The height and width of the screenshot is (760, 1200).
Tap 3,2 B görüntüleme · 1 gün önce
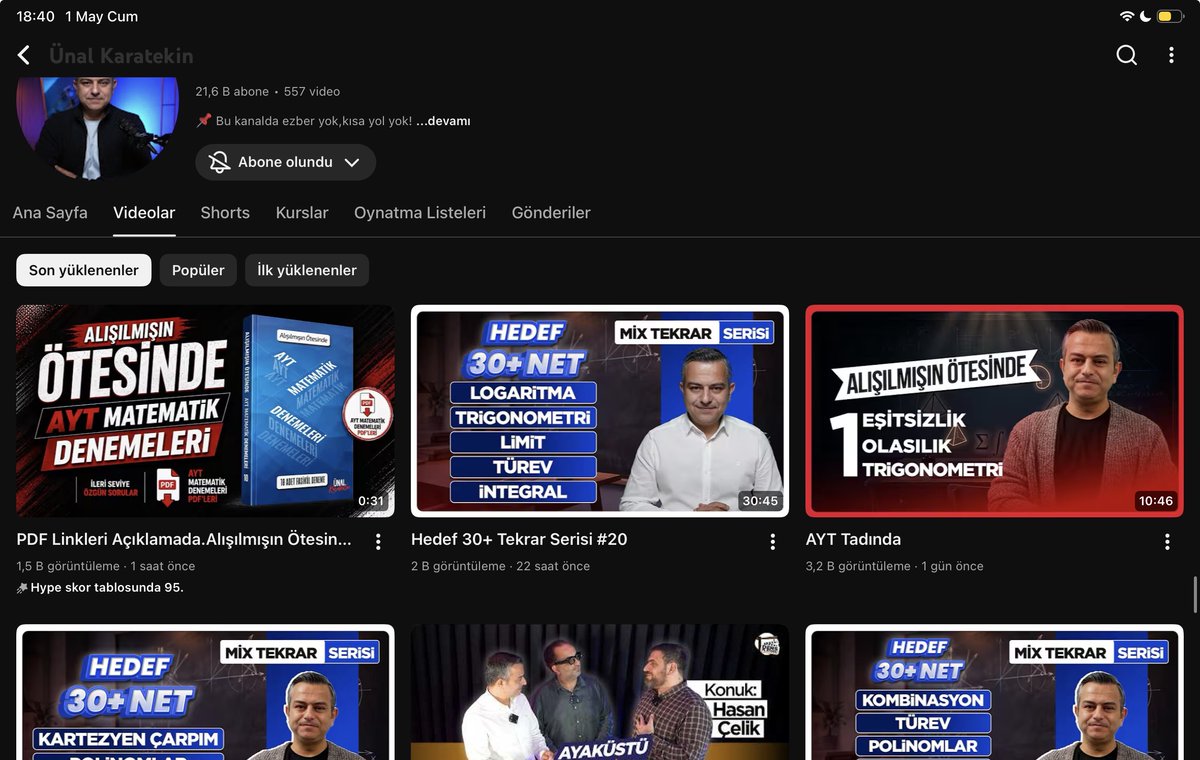(894, 566)
